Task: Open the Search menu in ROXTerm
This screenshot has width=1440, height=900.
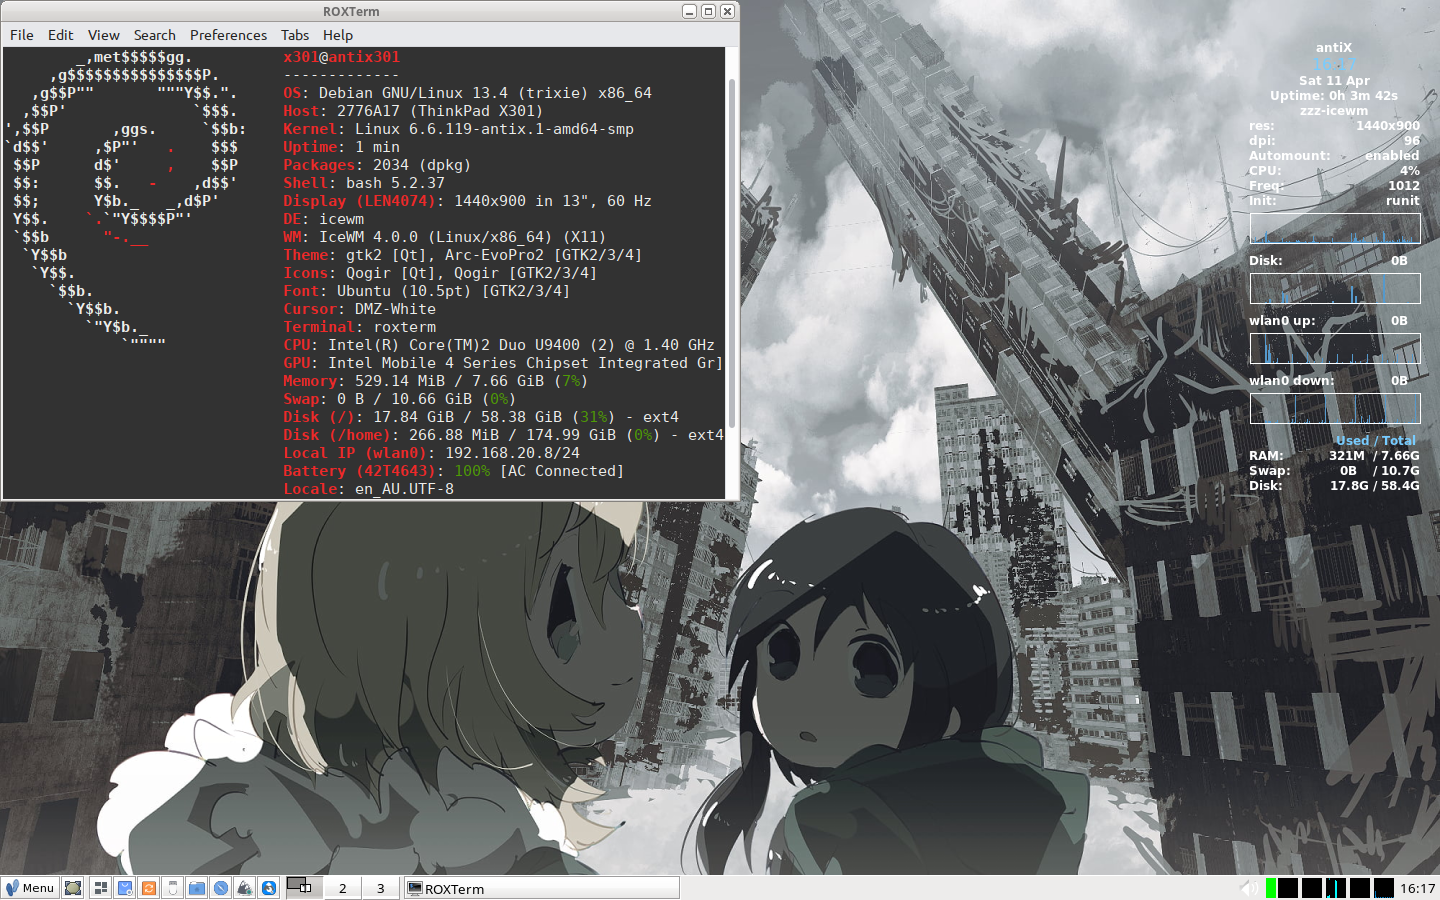Action: 155,35
